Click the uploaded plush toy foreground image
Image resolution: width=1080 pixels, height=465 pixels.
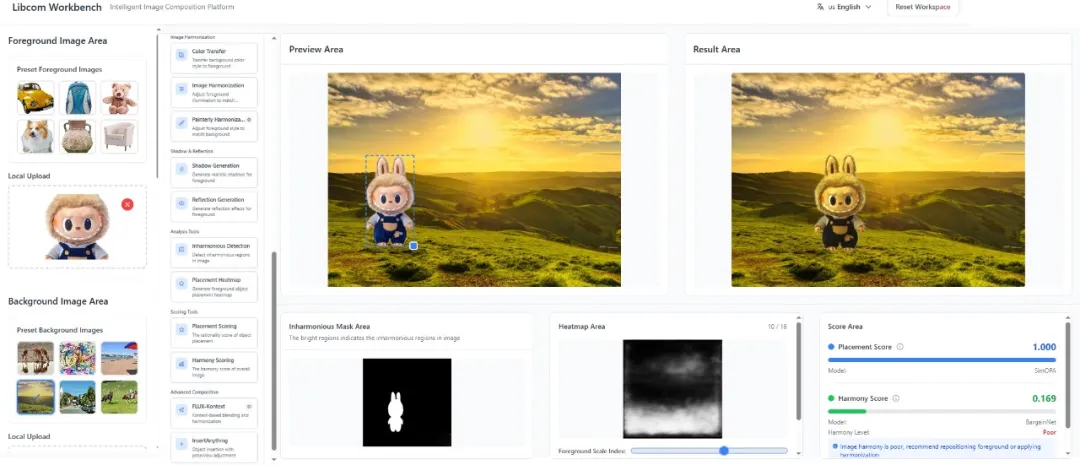76,227
